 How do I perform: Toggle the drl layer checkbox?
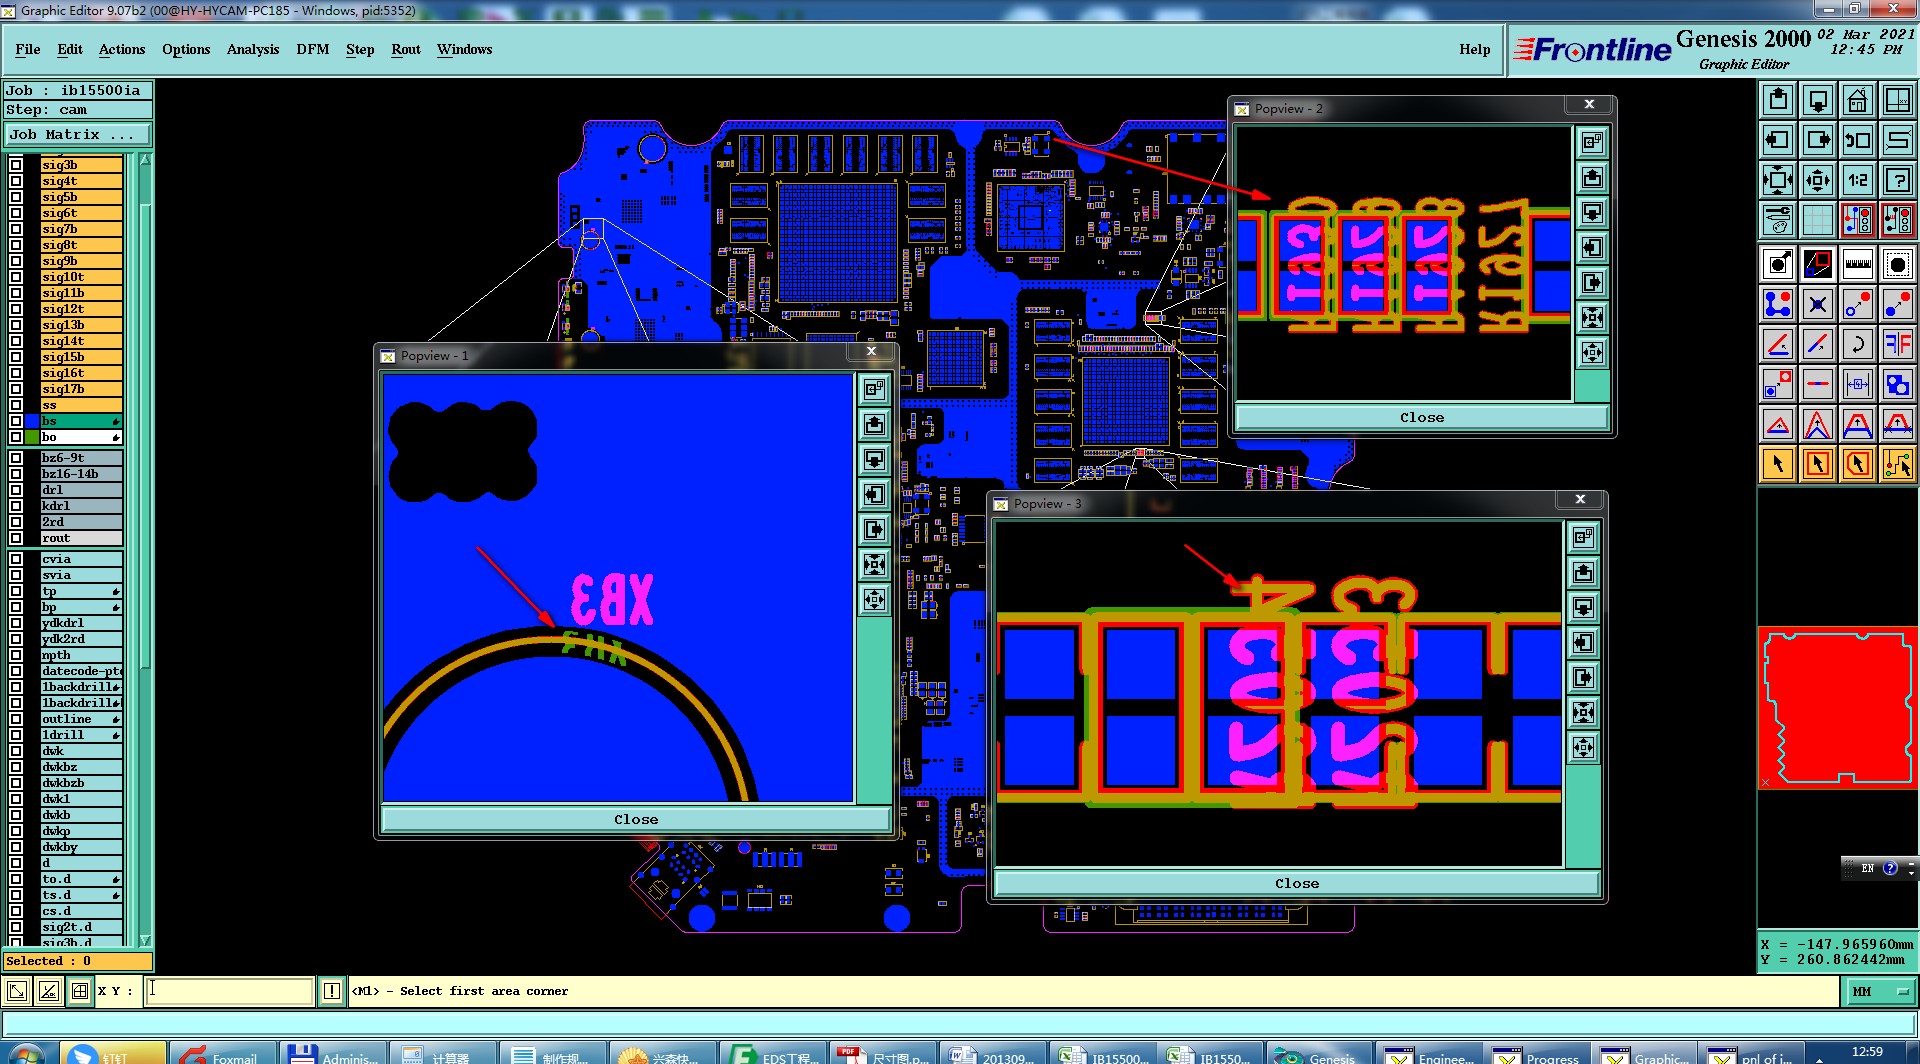[x=16, y=490]
